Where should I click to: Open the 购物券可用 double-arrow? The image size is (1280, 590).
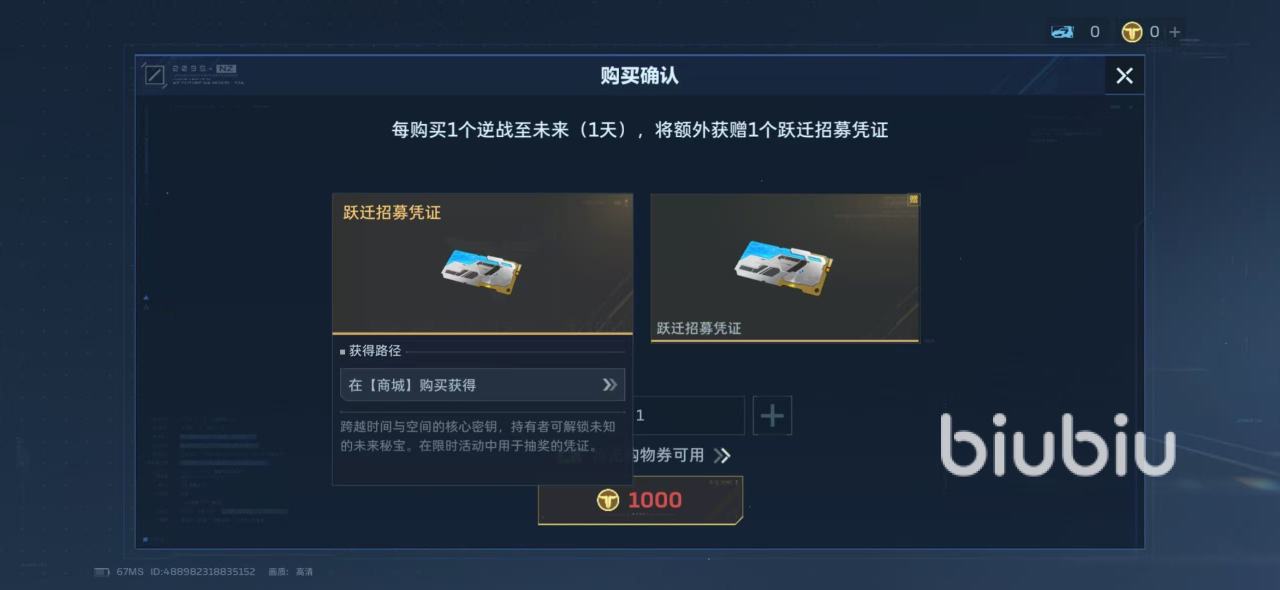click(x=722, y=456)
